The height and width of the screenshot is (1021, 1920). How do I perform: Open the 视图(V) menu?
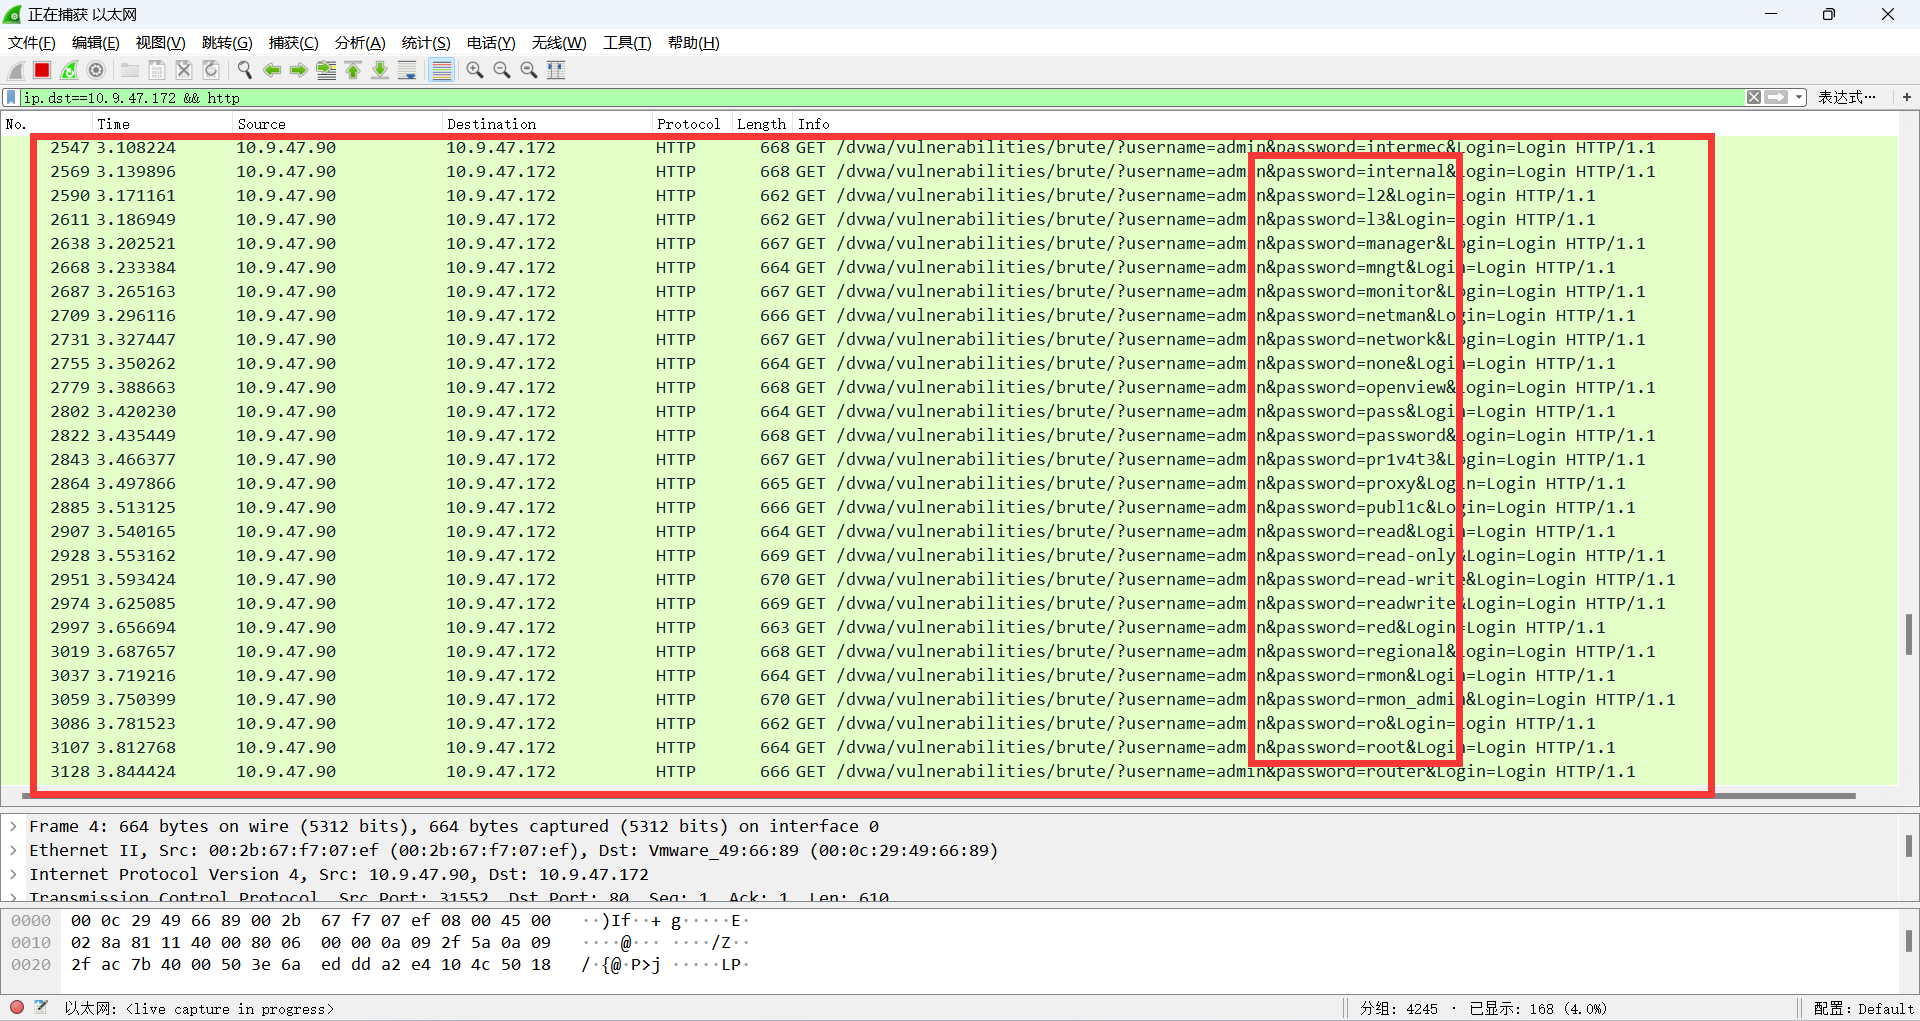tap(160, 42)
